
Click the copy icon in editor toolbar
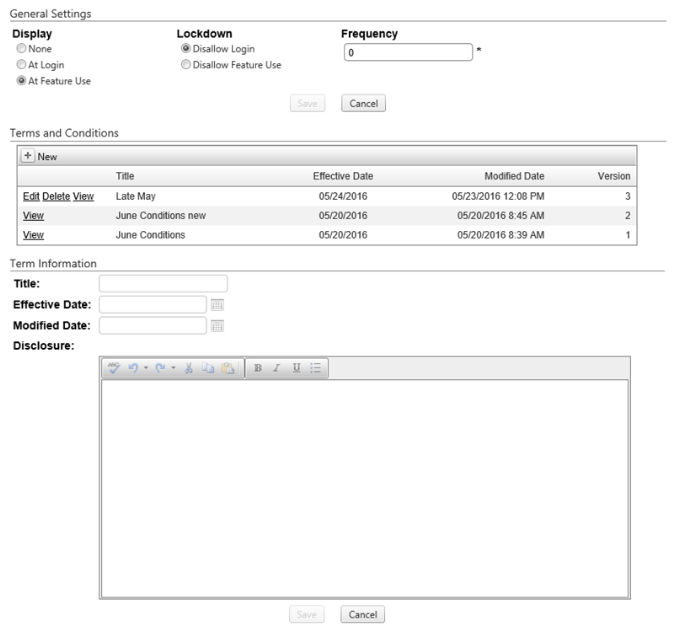tap(209, 368)
